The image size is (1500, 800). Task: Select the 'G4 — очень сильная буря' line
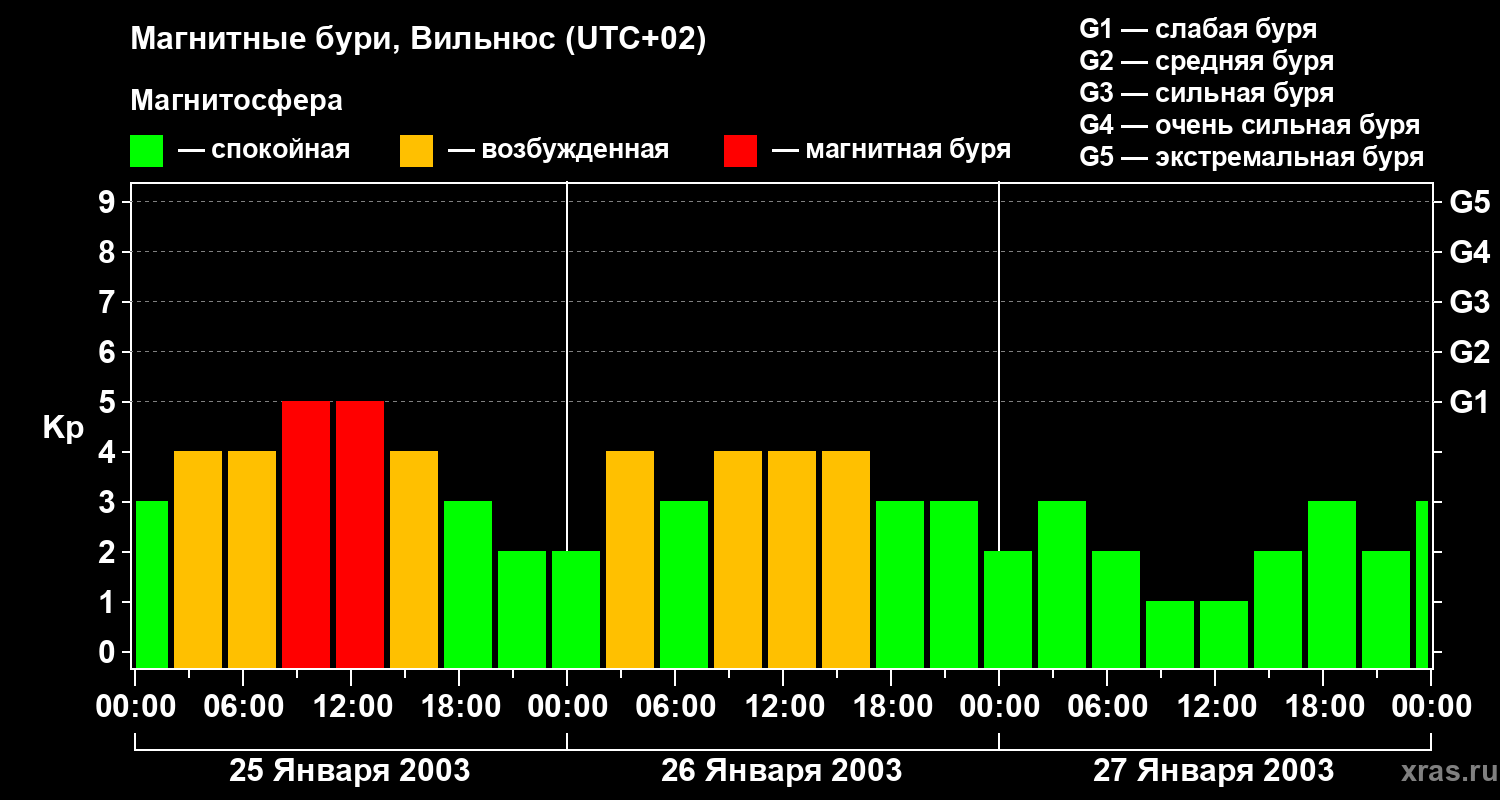tap(1250, 125)
